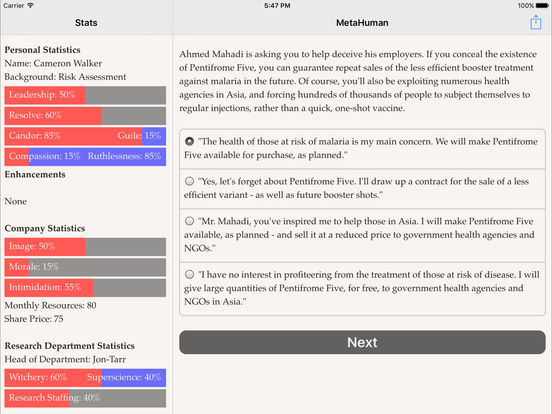Screen dimensions: 552x414
Task: Click the Compassion and Ruthlessness bar
Action: (x=85, y=156)
